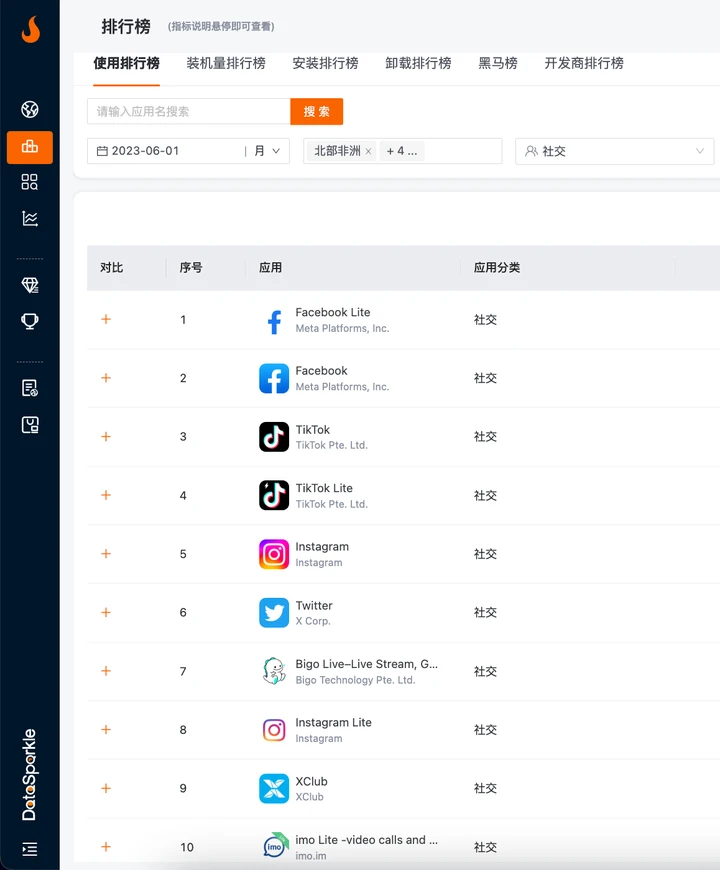This screenshot has height=870, width=720.
Task: Open the app search grid sidebar icon
Action: (x=30, y=182)
